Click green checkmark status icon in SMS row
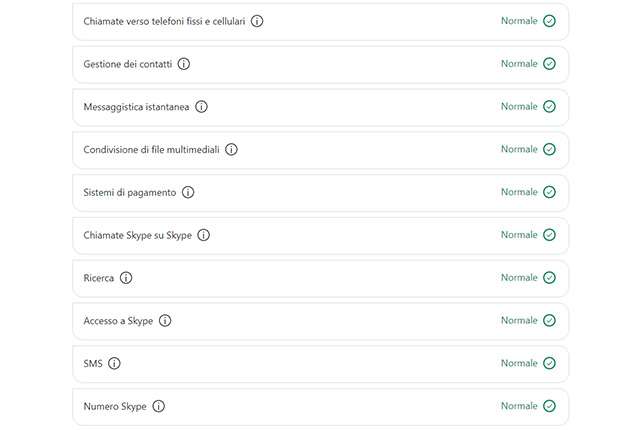The width and height of the screenshot is (640, 430). click(x=549, y=364)
